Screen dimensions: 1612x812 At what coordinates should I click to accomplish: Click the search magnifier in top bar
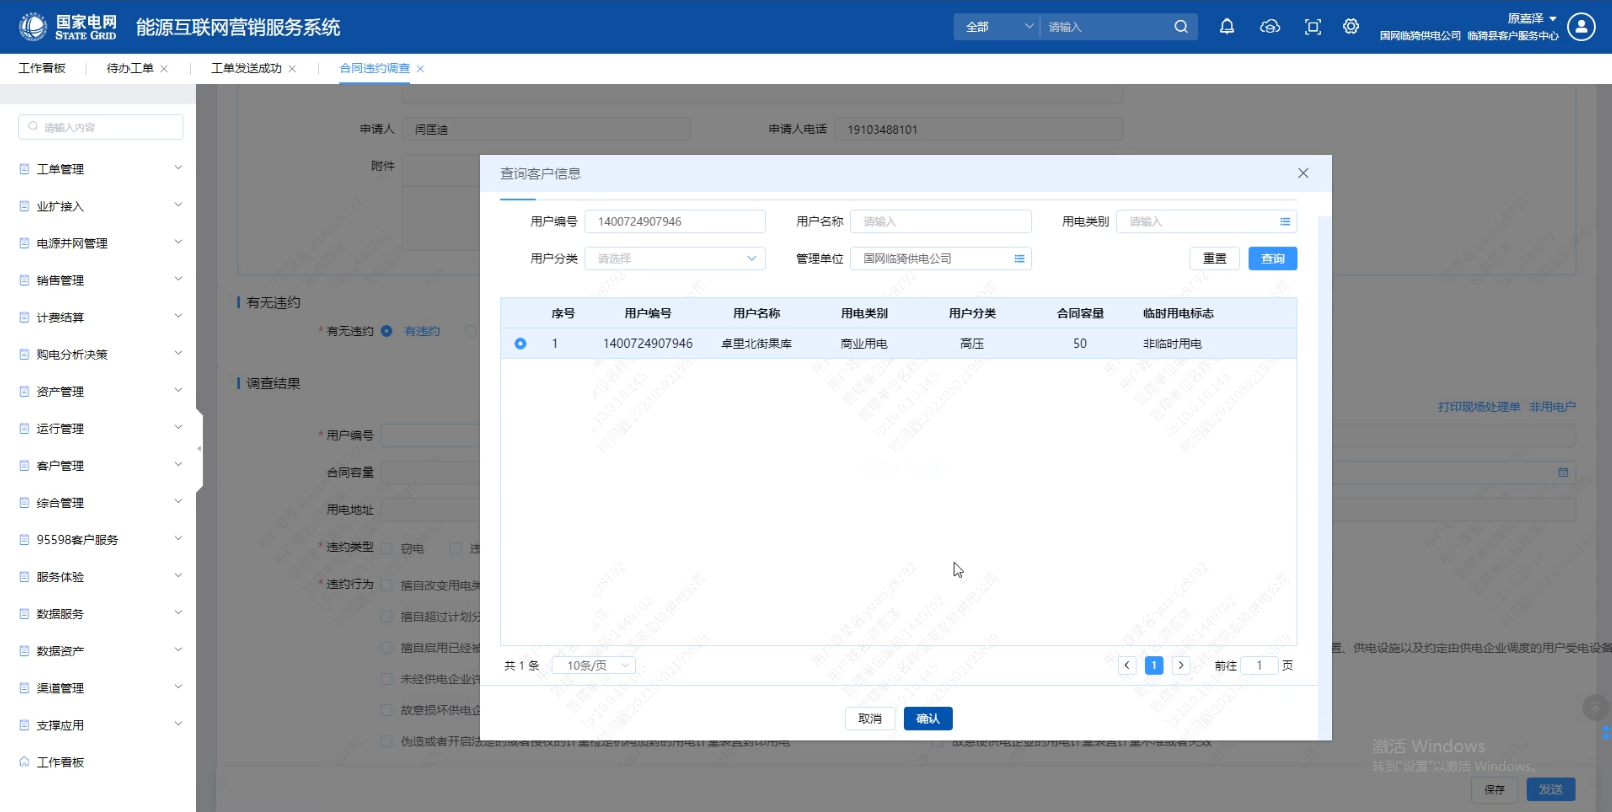tap(1181, 27)
